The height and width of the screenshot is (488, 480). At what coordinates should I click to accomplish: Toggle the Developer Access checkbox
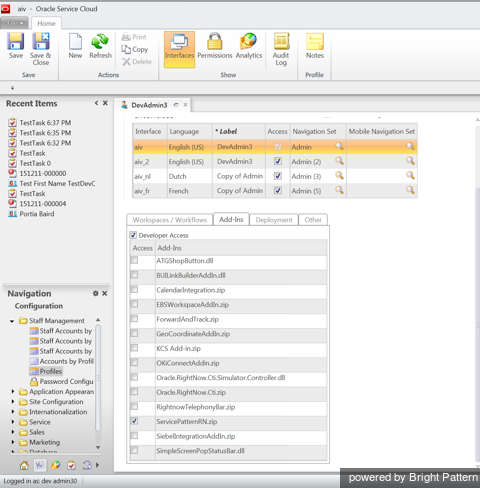(x=133, y=235)
